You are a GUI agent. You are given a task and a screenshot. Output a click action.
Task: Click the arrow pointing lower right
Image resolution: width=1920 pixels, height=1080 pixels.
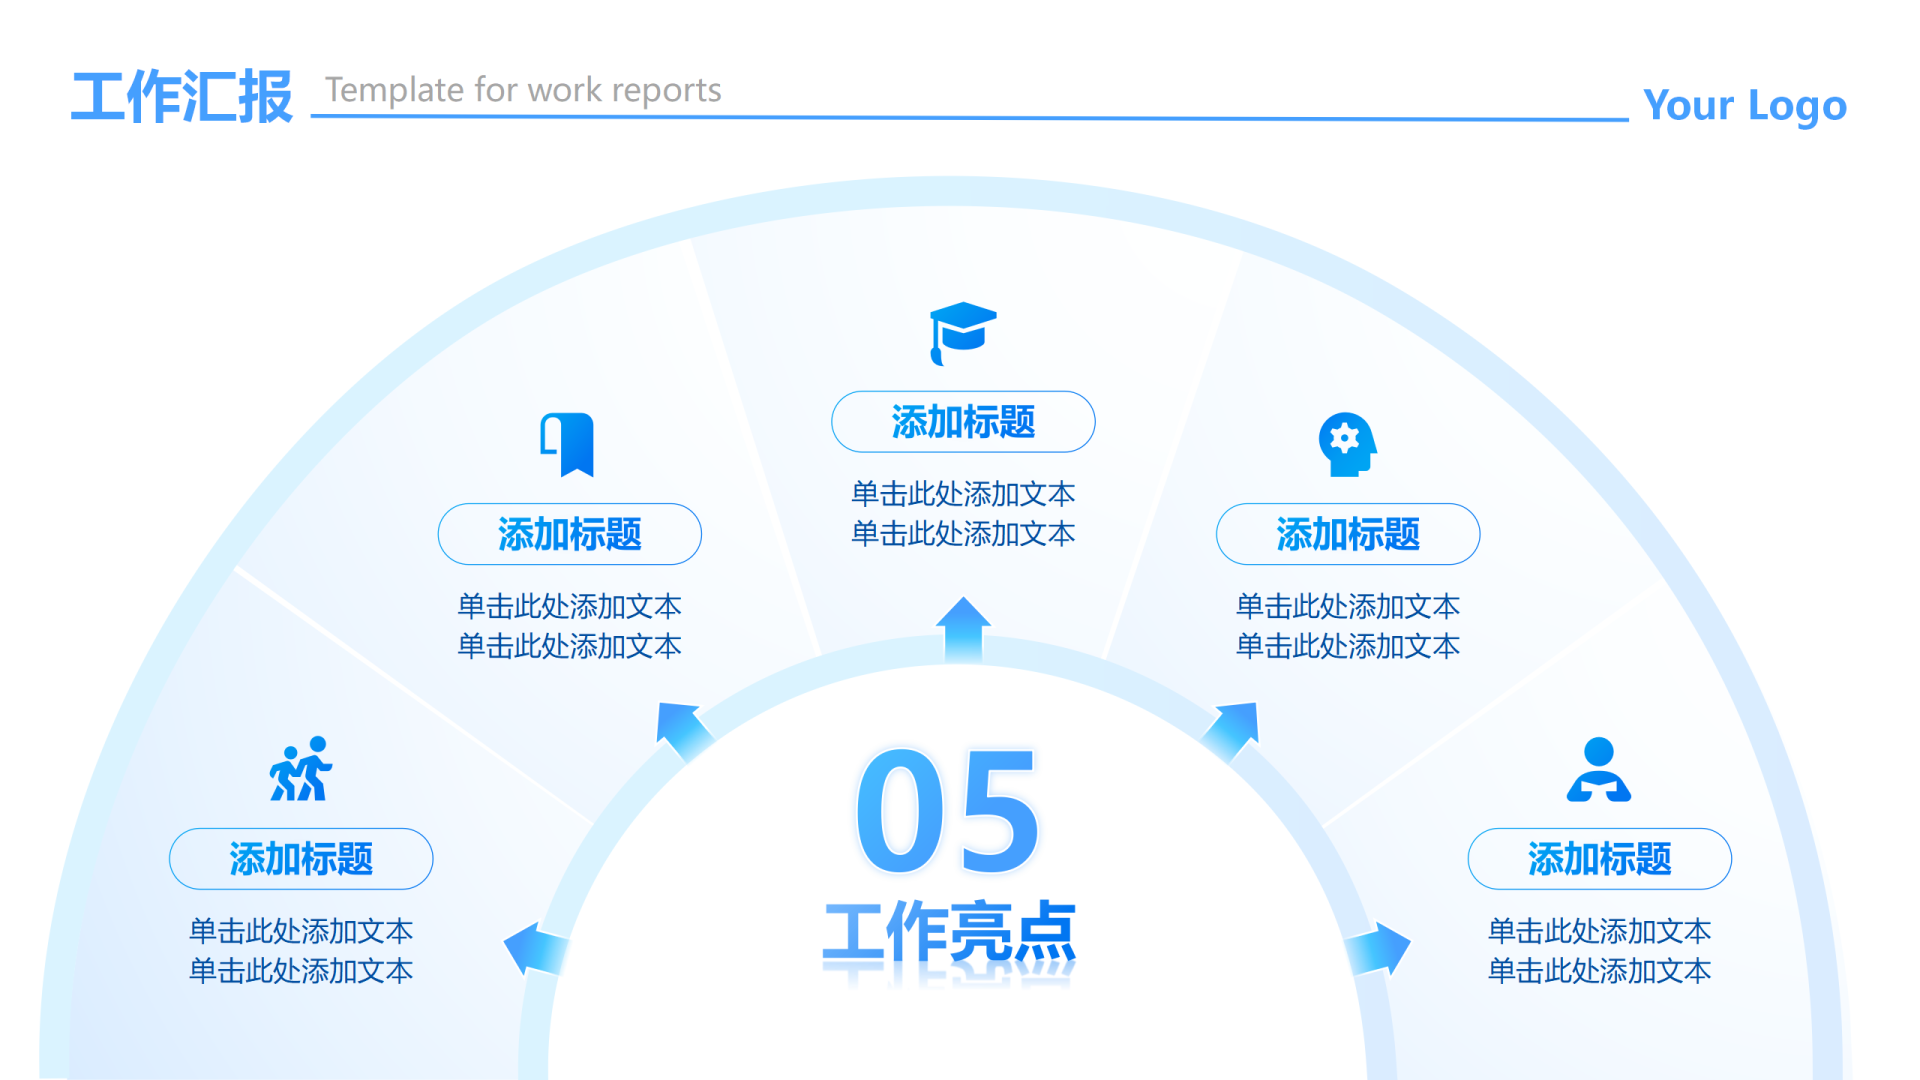point(1379,948)
